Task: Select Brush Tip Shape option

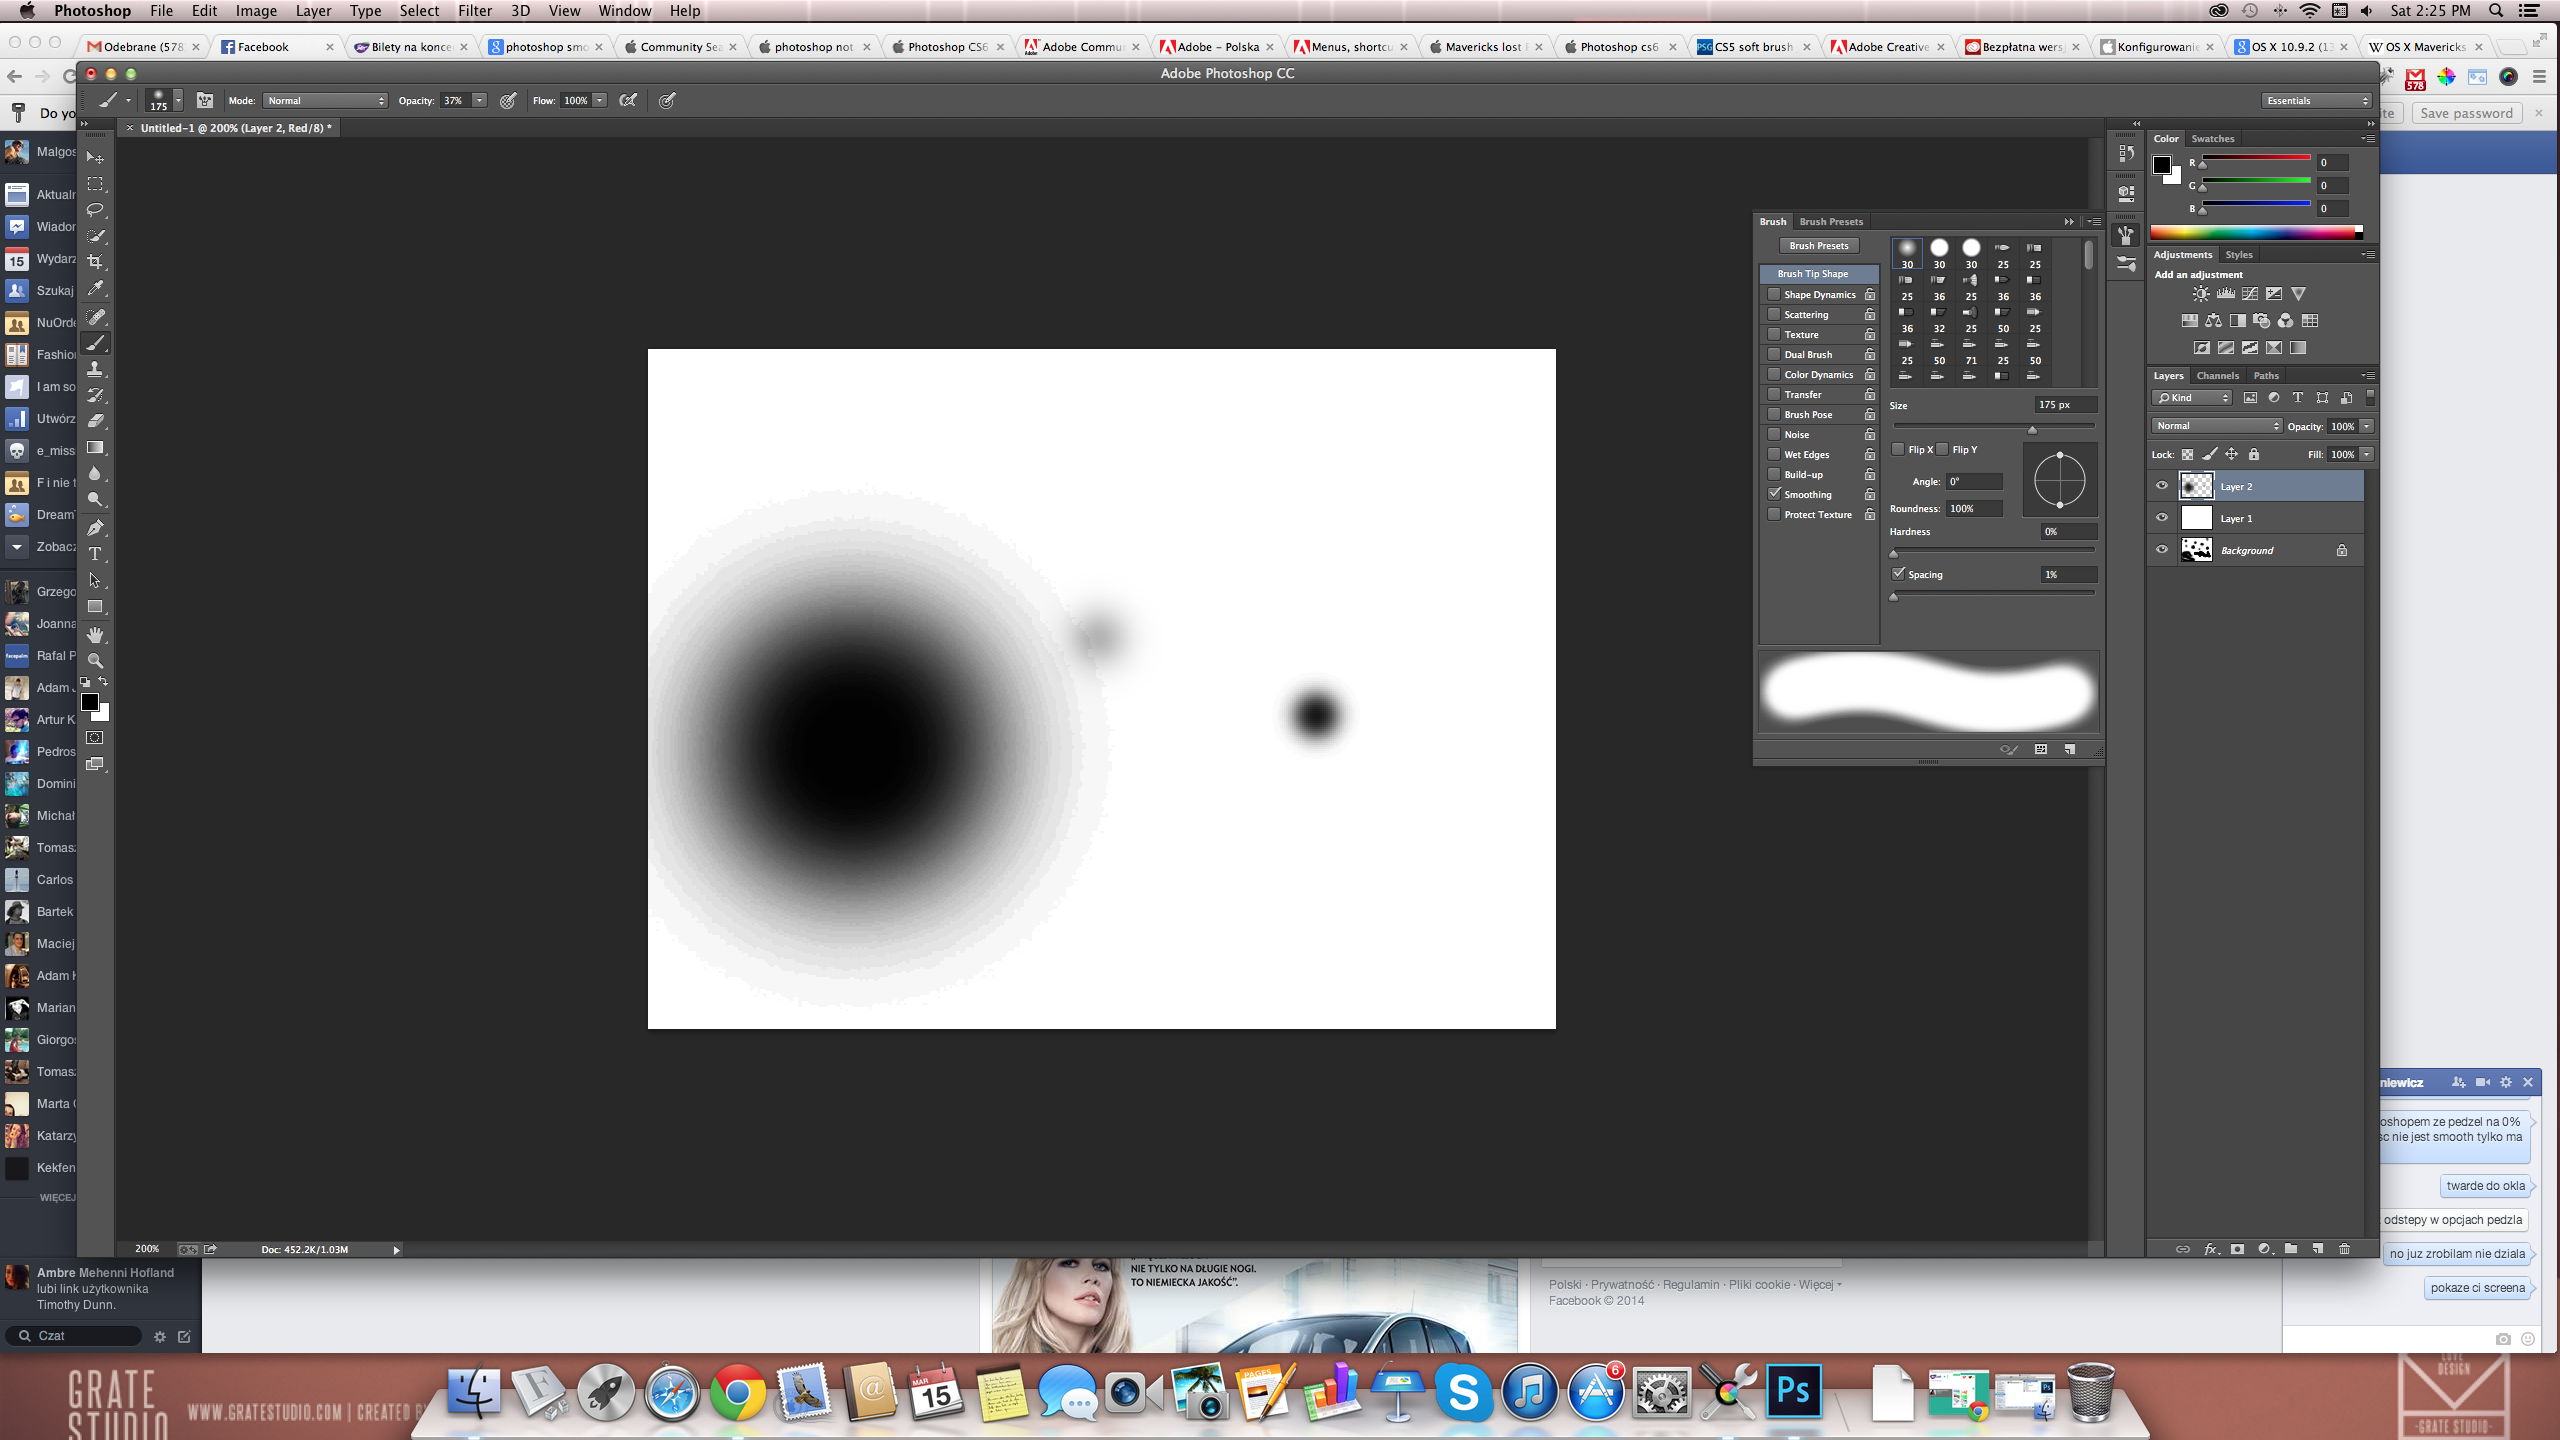Action: pyautogui.click(x=1812, y=274)
